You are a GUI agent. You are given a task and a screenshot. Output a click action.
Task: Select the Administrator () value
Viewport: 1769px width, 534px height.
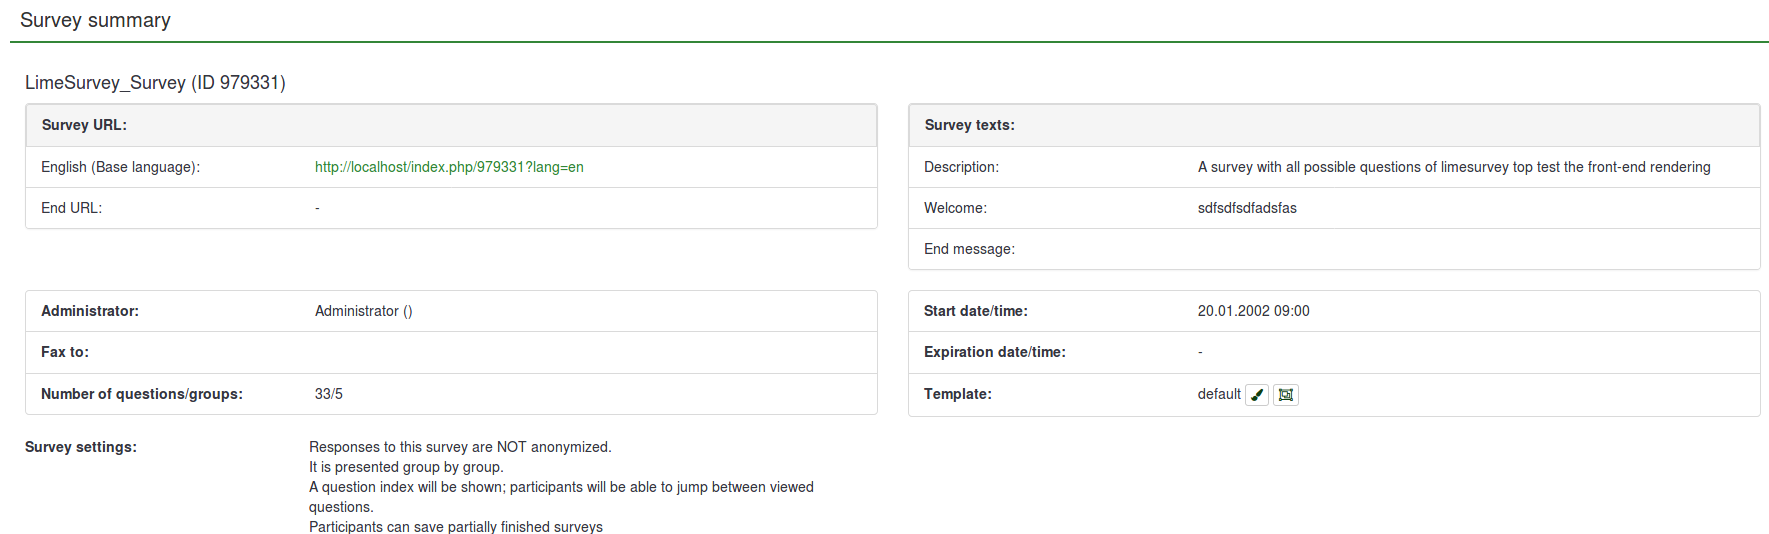pyautogui.click(x=363, y=311)
